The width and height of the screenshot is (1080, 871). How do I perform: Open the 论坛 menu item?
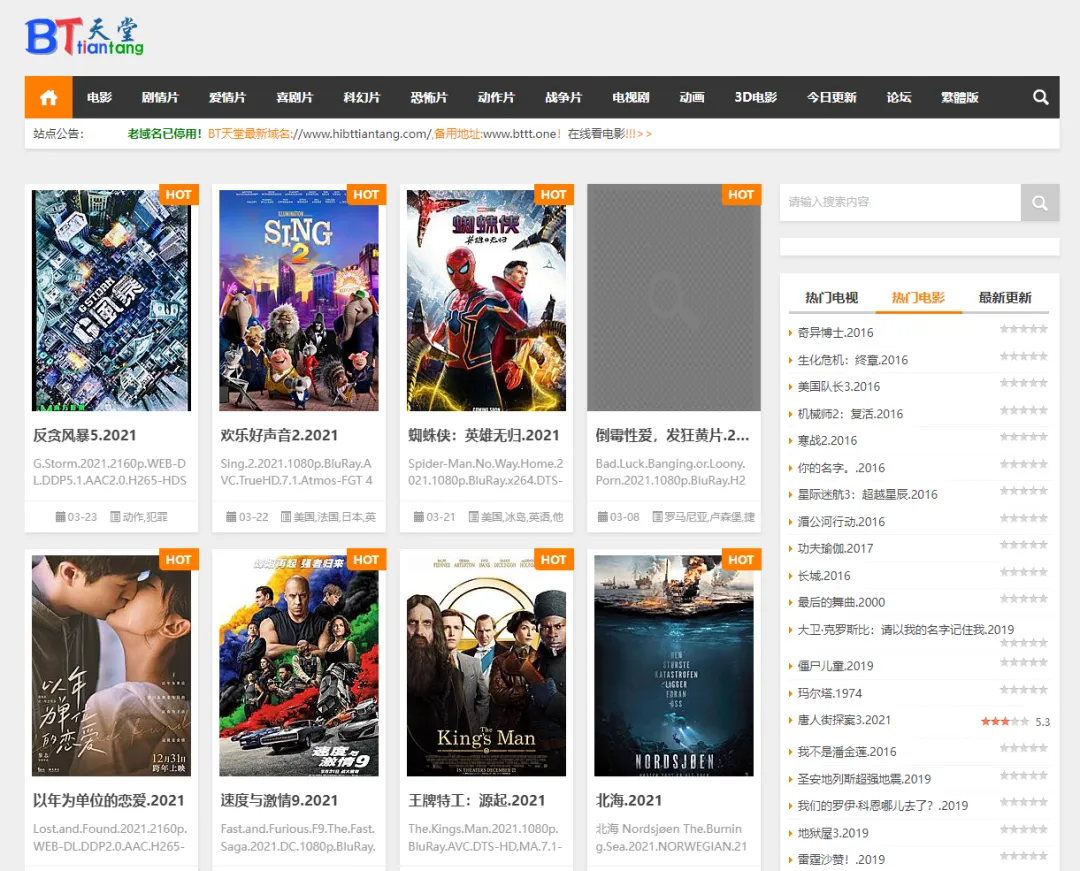(899, 97)
